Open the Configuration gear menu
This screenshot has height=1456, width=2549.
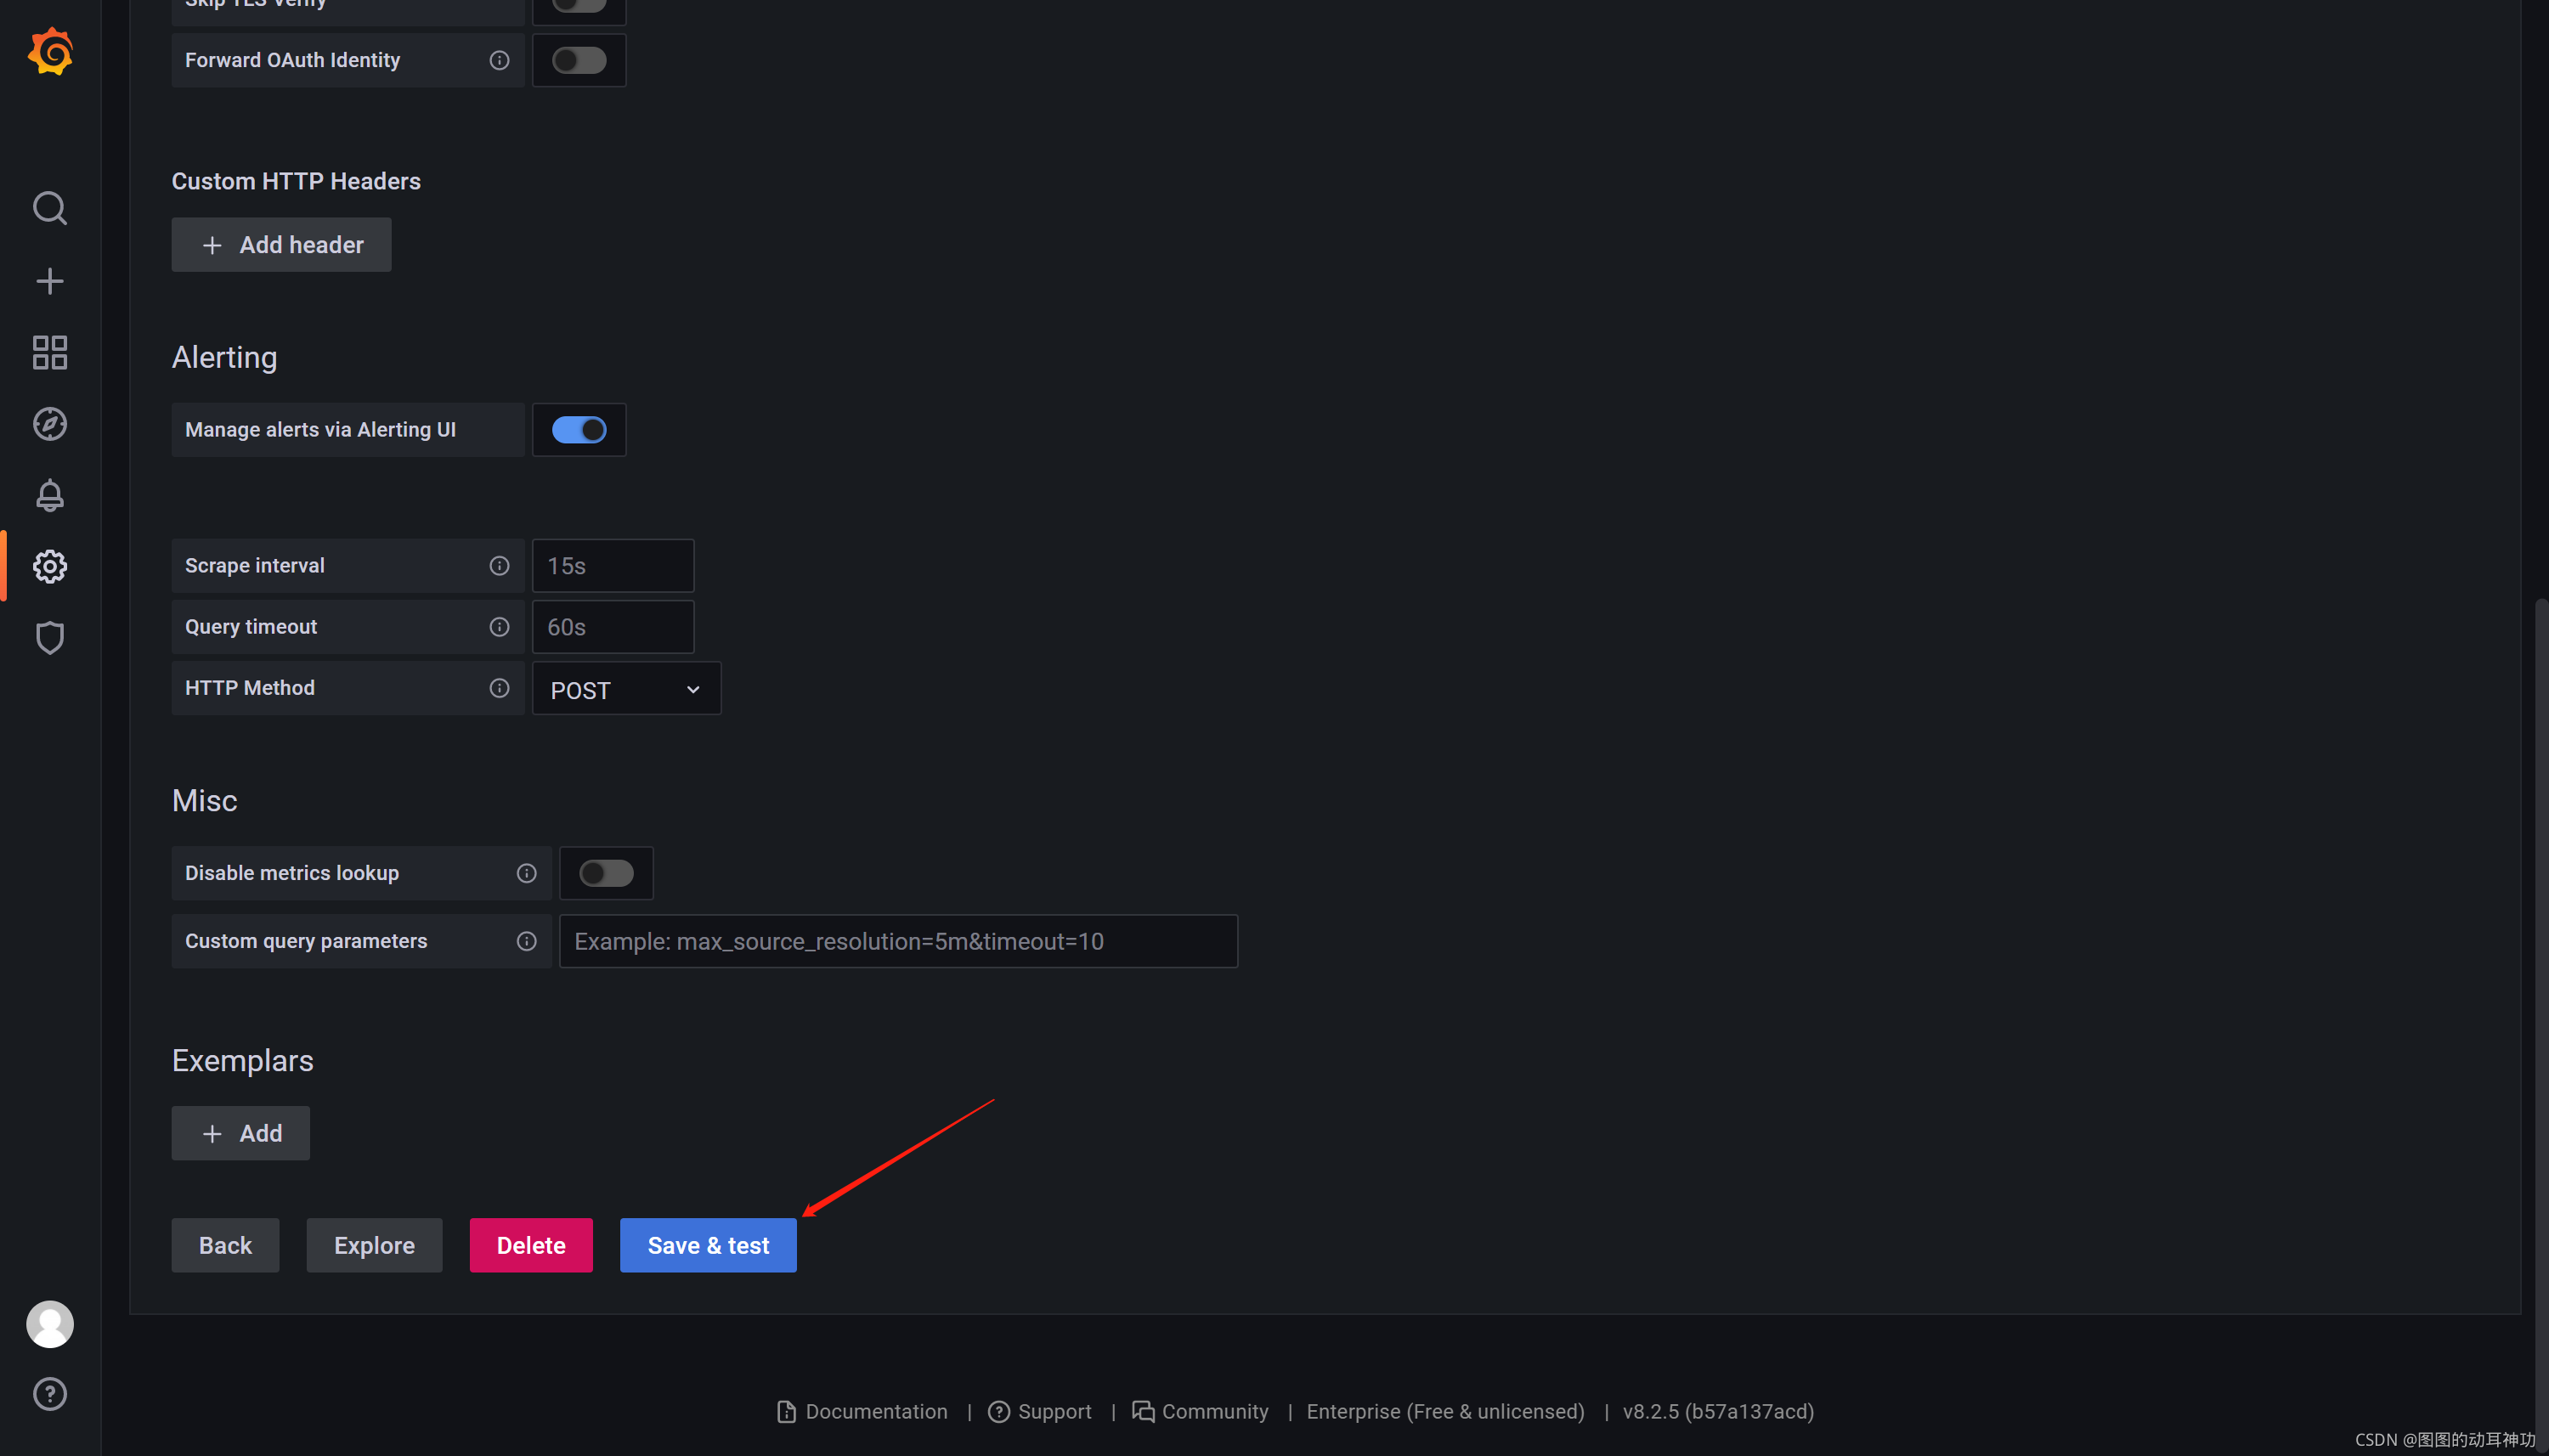point(50,567)
